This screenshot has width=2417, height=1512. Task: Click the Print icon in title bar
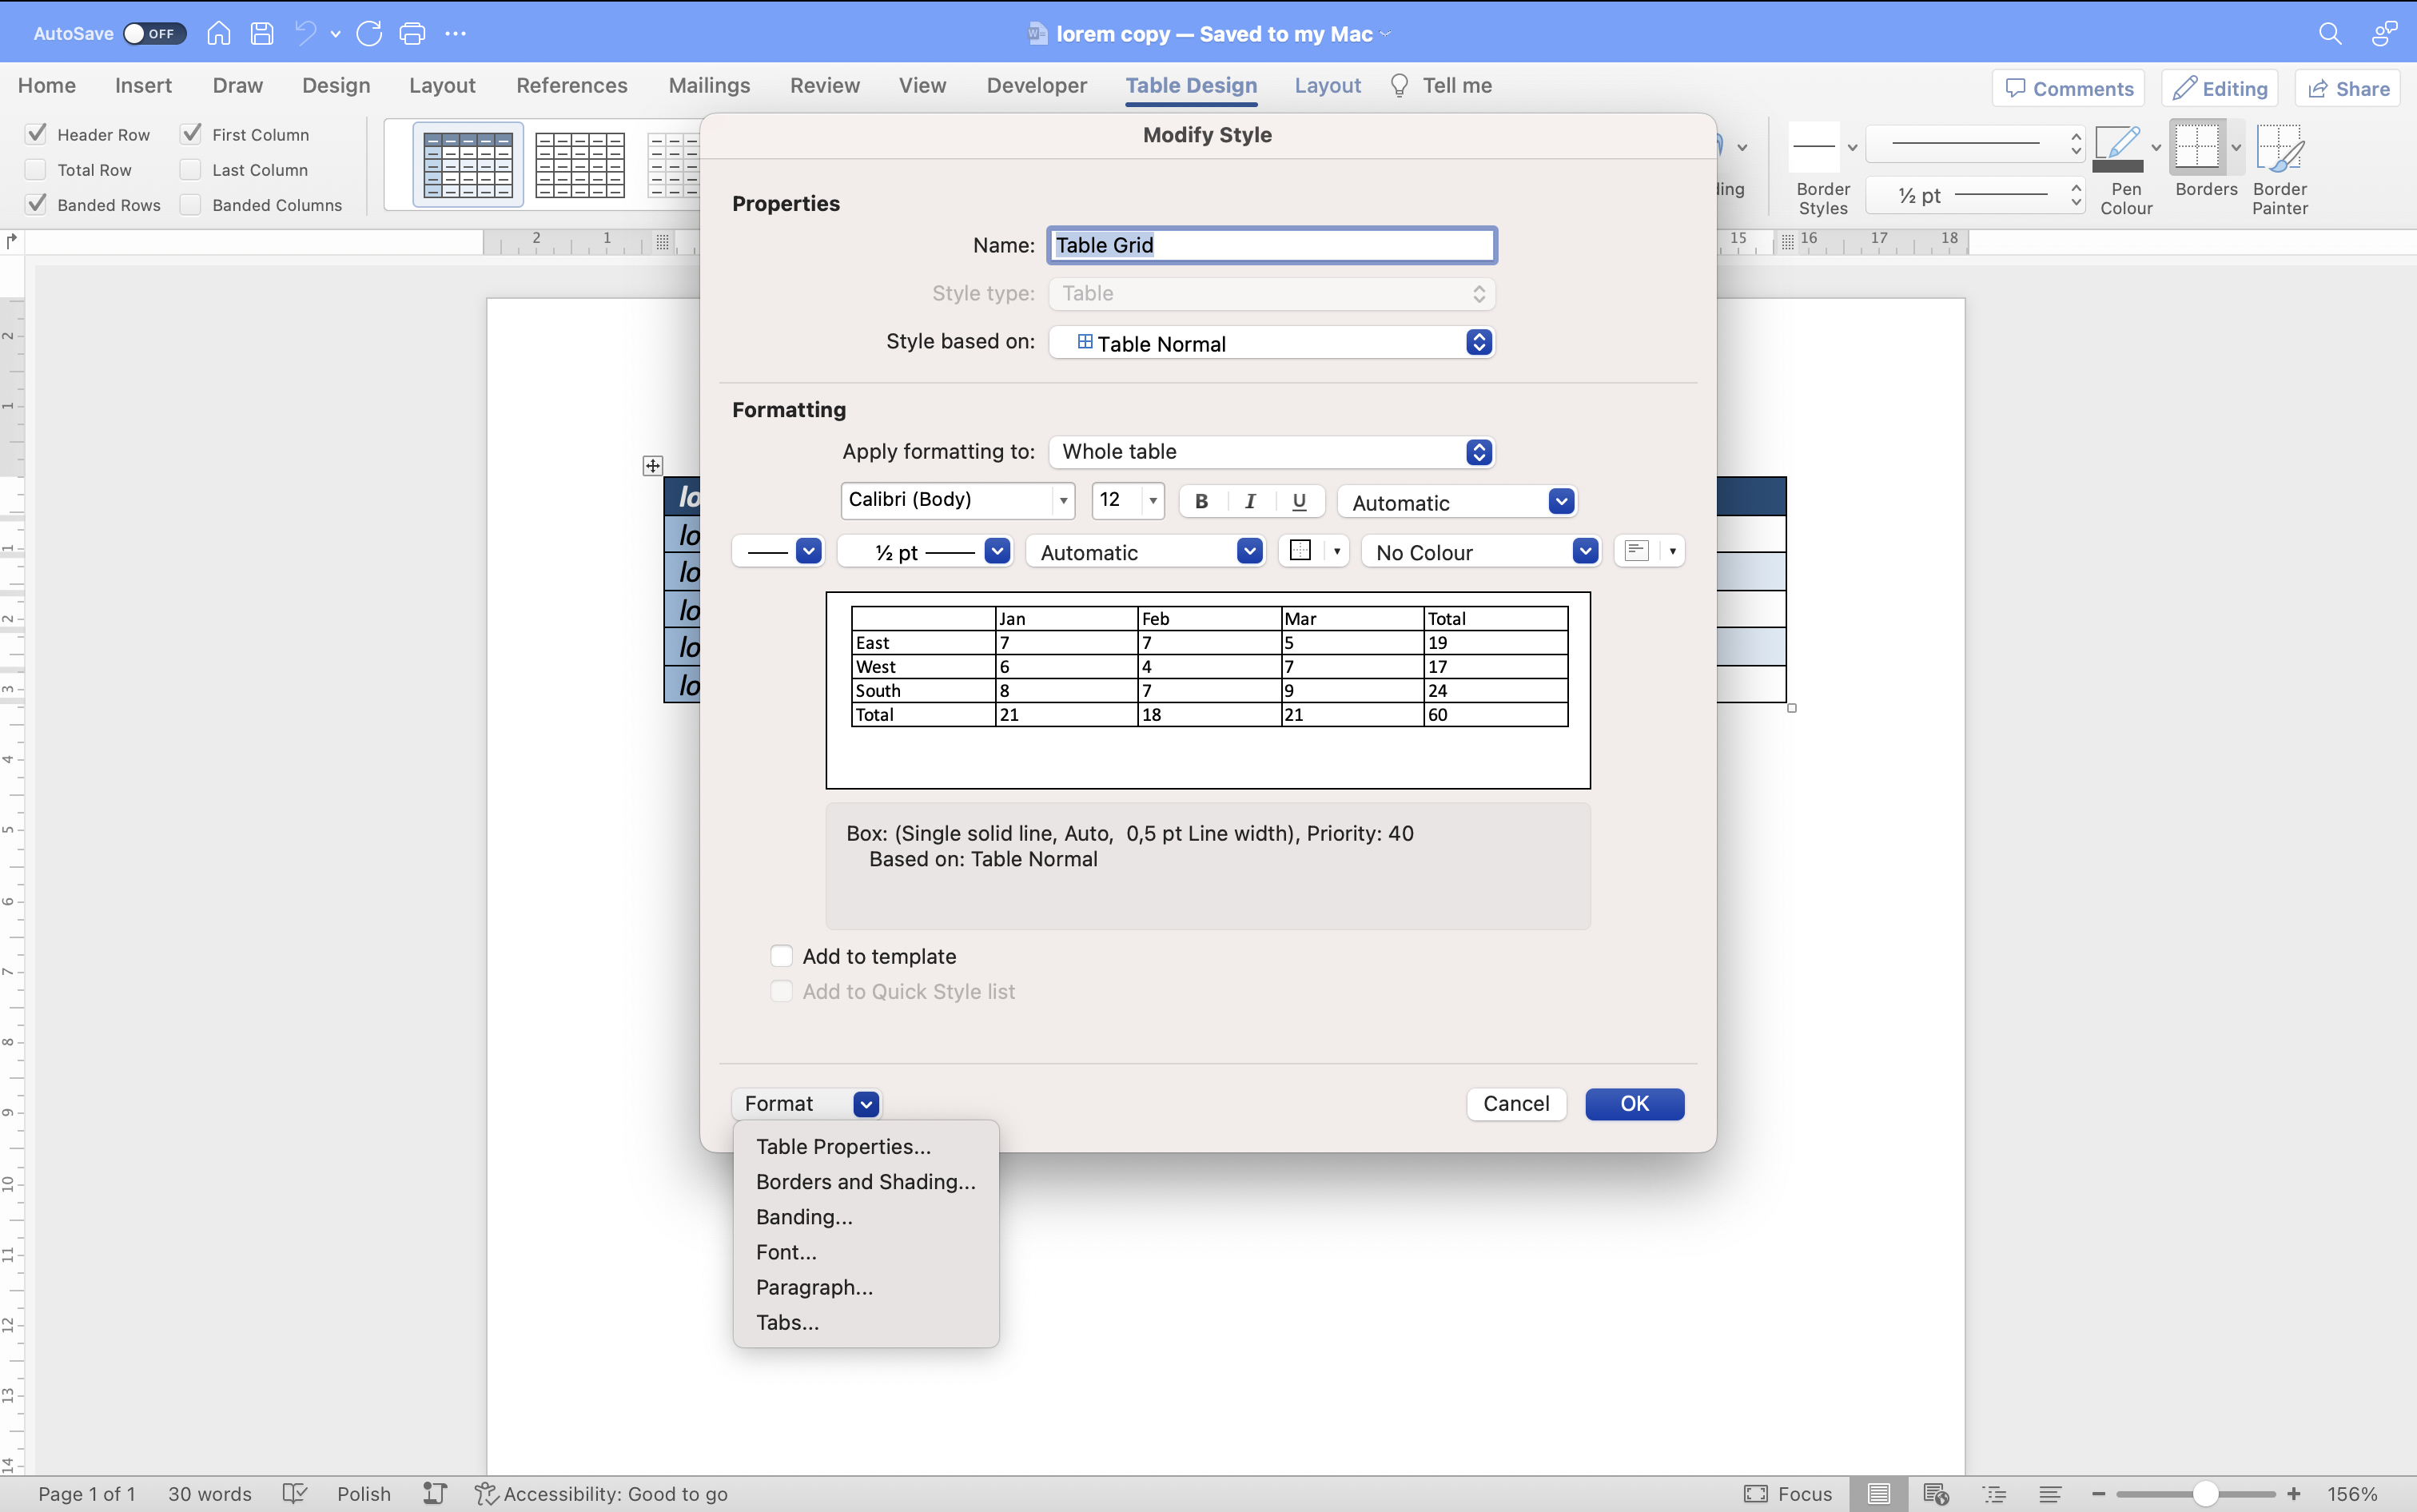point(412,33)
